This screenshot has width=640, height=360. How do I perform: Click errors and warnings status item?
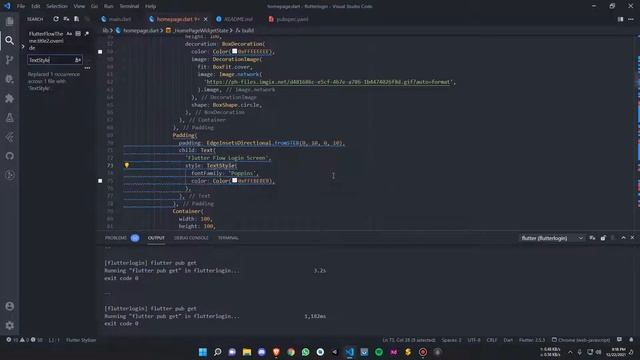click(24, 340)
